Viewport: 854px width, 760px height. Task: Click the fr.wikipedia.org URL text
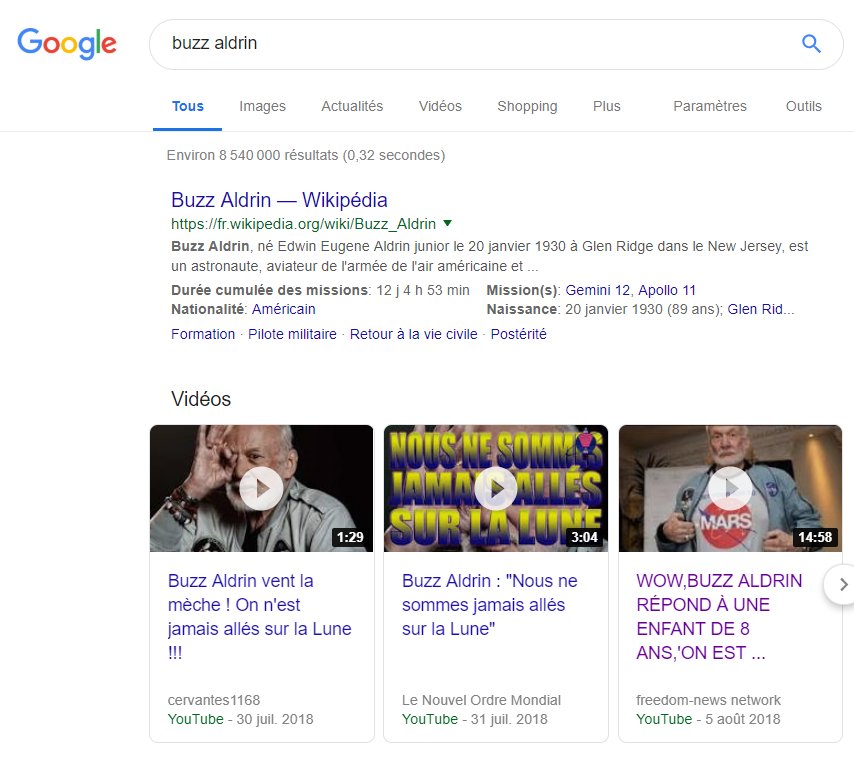point(303,224)
